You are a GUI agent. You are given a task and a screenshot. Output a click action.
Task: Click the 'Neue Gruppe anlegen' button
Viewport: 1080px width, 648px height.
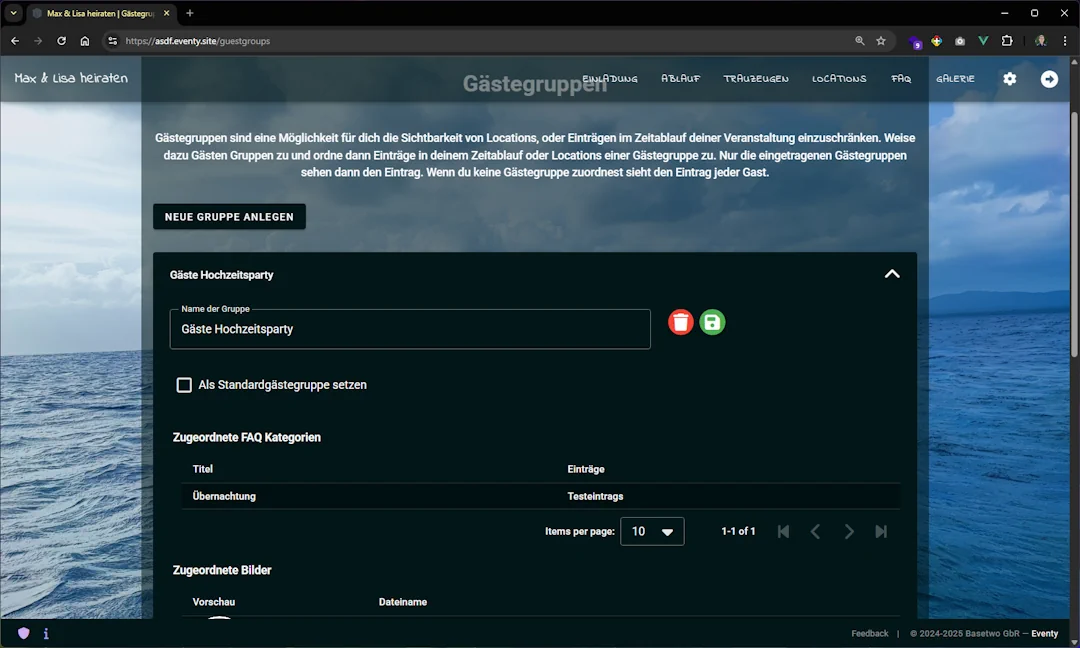[229, 217]
